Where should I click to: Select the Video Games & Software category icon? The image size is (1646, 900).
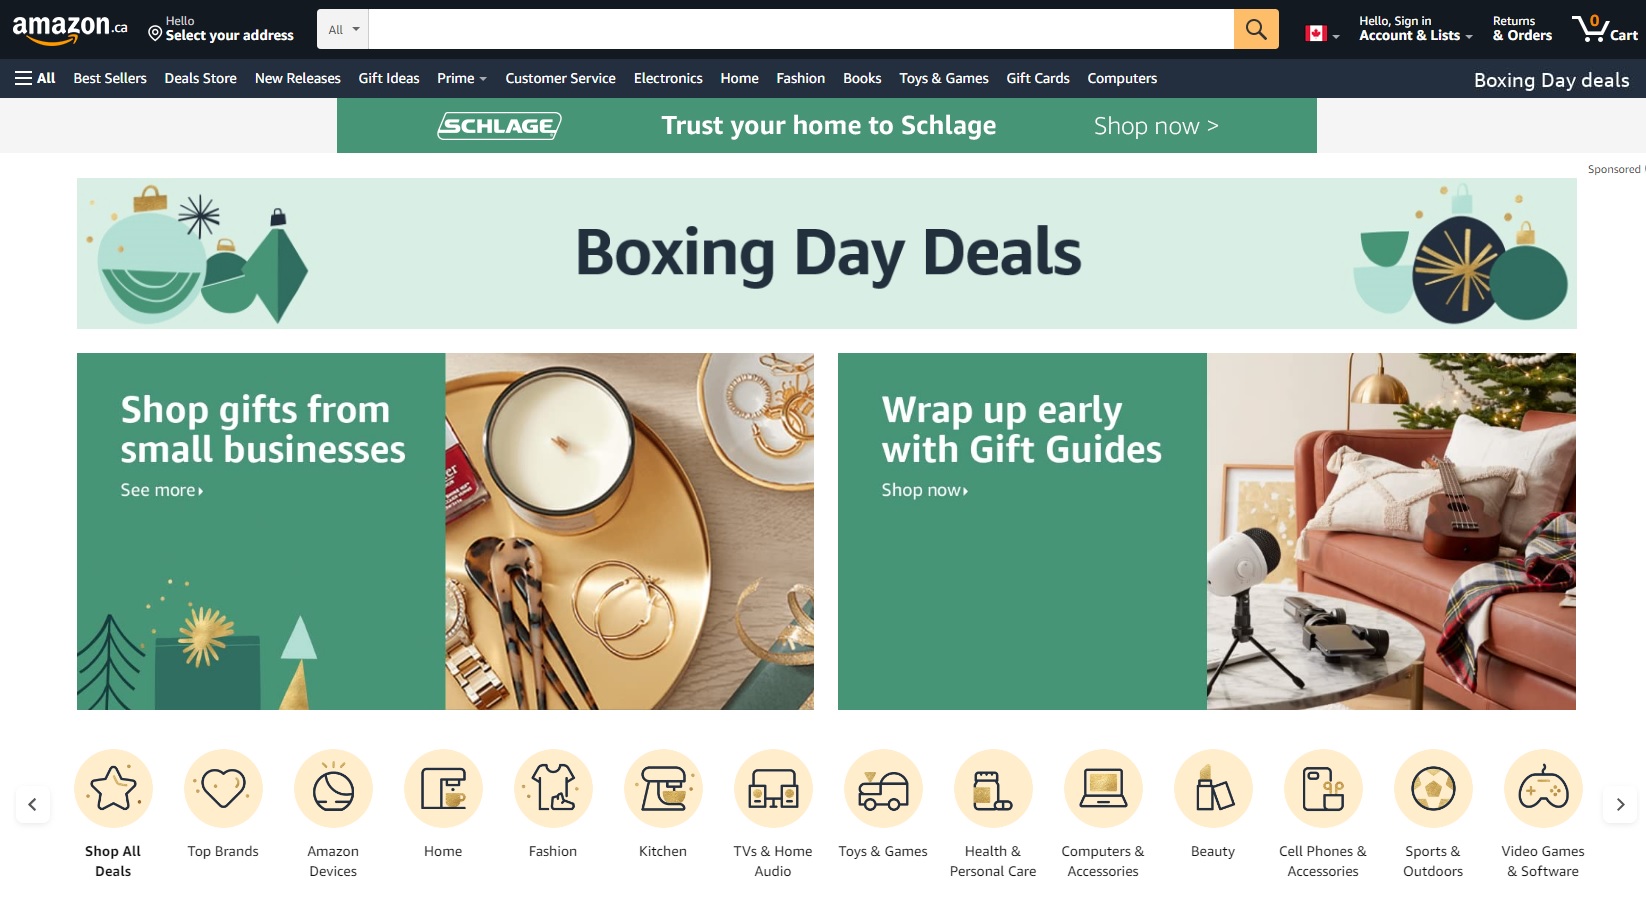pyautogui.click(x=1543, y=789)
